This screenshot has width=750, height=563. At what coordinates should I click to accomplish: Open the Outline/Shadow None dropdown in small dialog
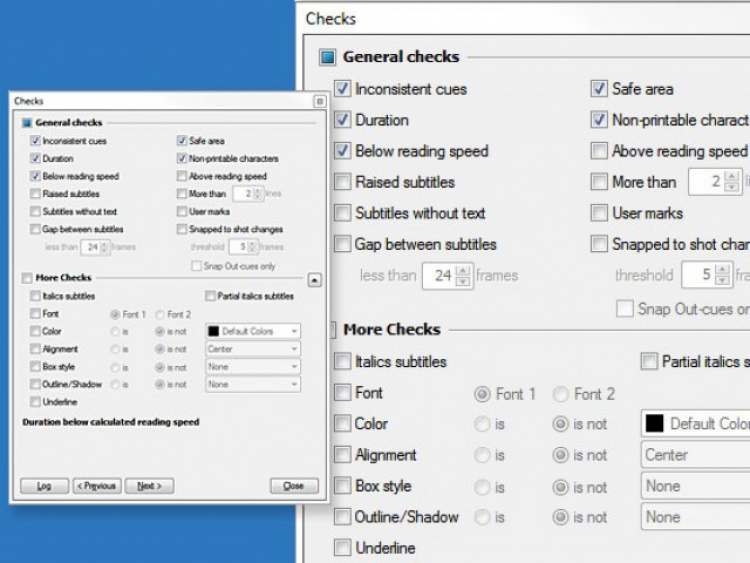click(253, 384)
